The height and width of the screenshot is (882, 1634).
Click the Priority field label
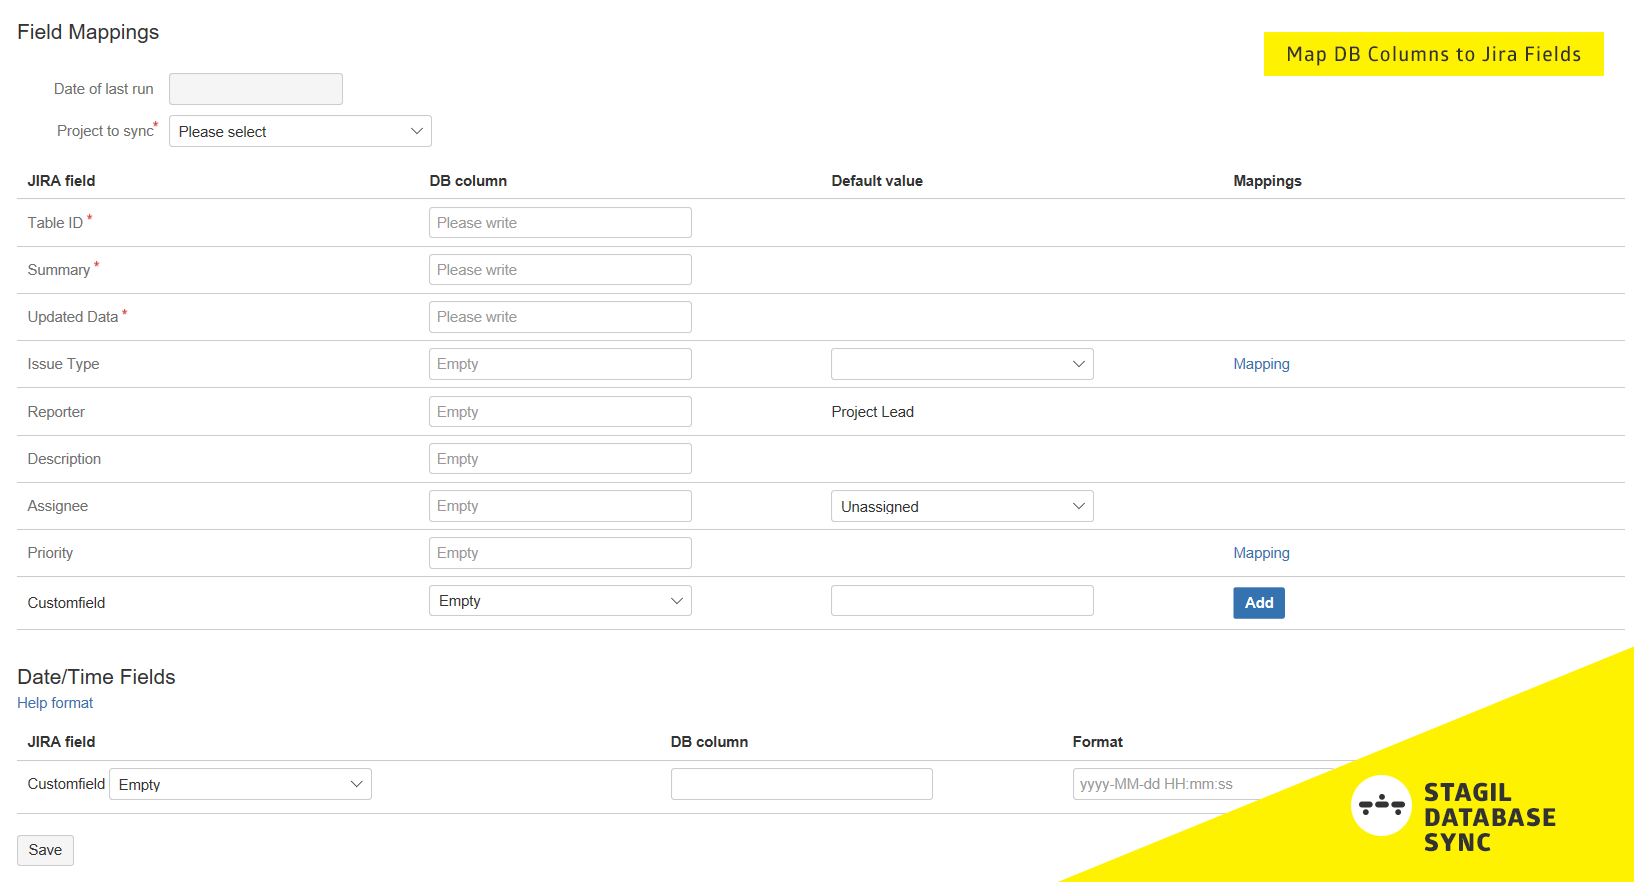pyautogui.click(x=50, y=553)
